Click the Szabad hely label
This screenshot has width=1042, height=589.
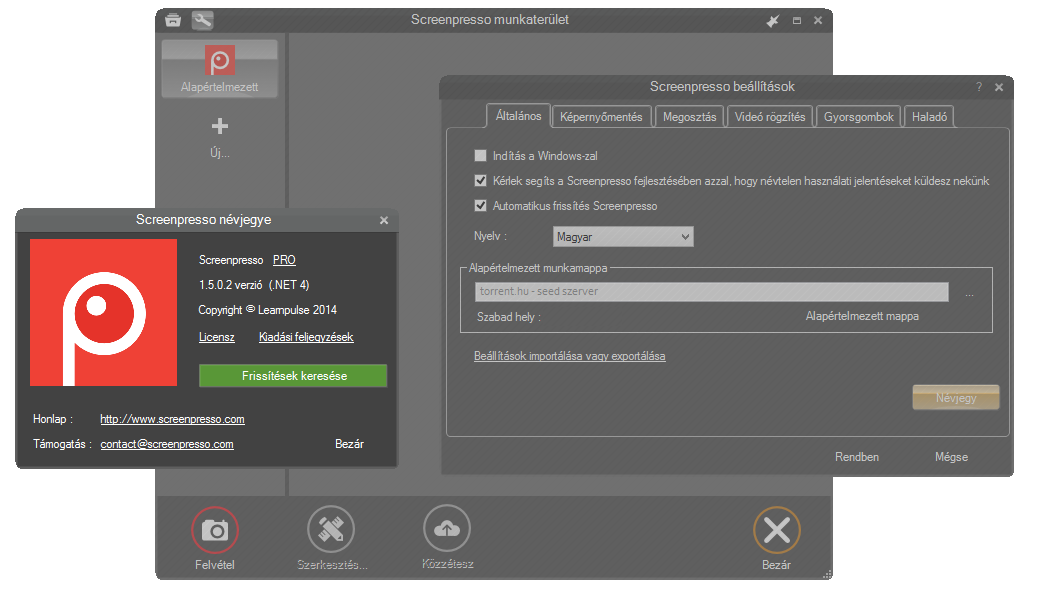tap(508, 317)
